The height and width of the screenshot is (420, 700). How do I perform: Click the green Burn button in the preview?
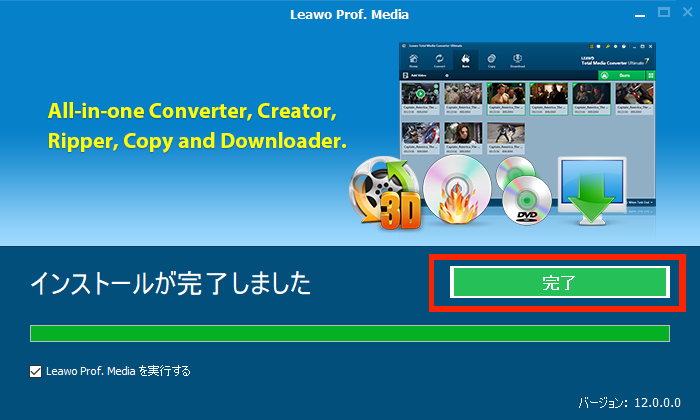(622, 75)
